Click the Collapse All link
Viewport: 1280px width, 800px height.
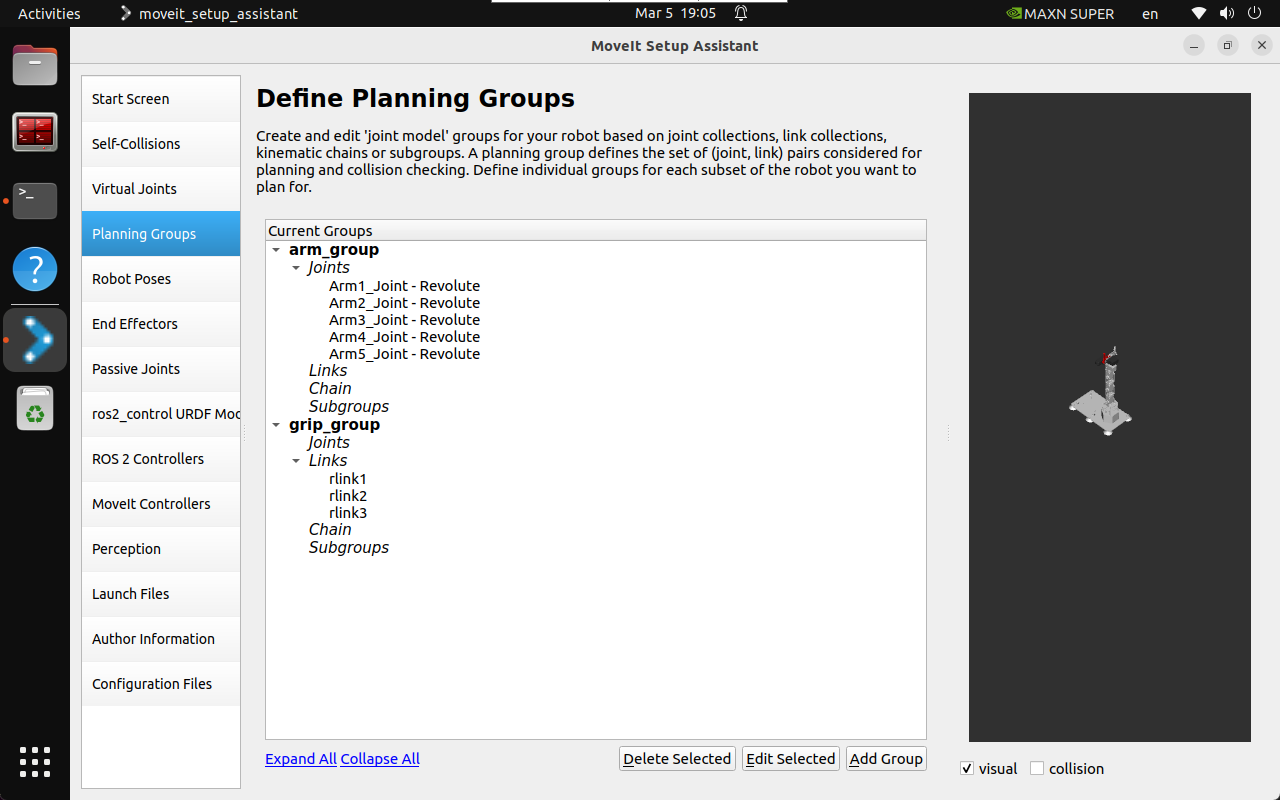pyautogui.click(x=380, y=759)
